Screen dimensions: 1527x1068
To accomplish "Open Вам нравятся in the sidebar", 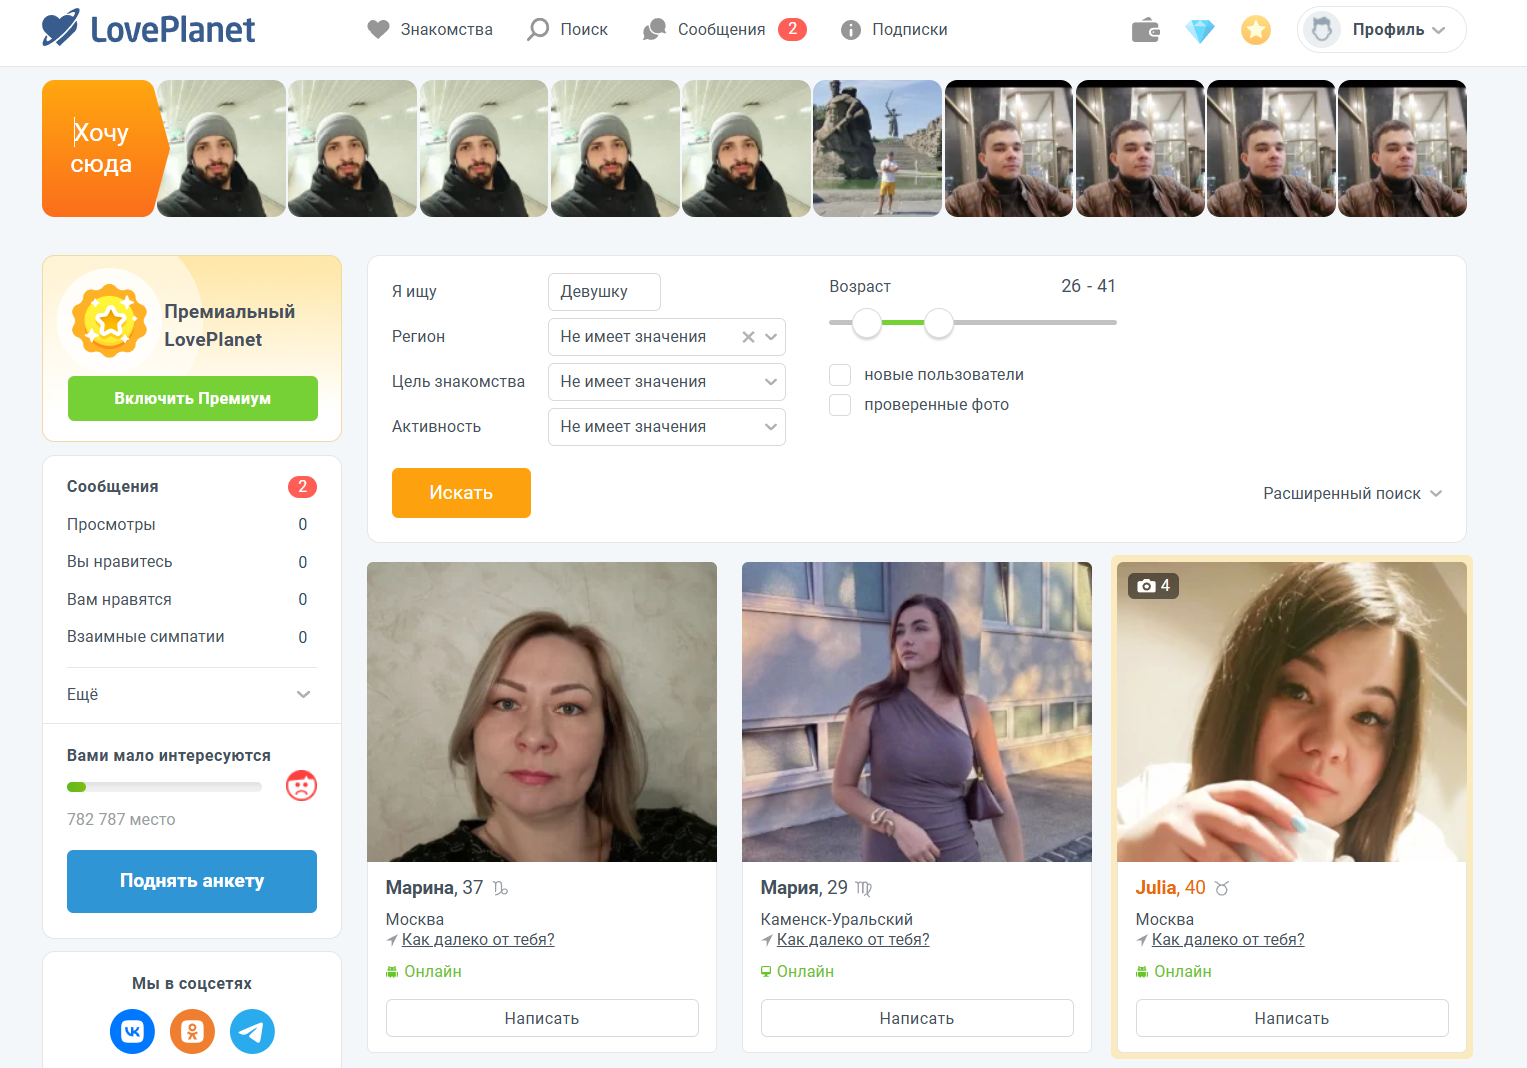I will point(119,600).
